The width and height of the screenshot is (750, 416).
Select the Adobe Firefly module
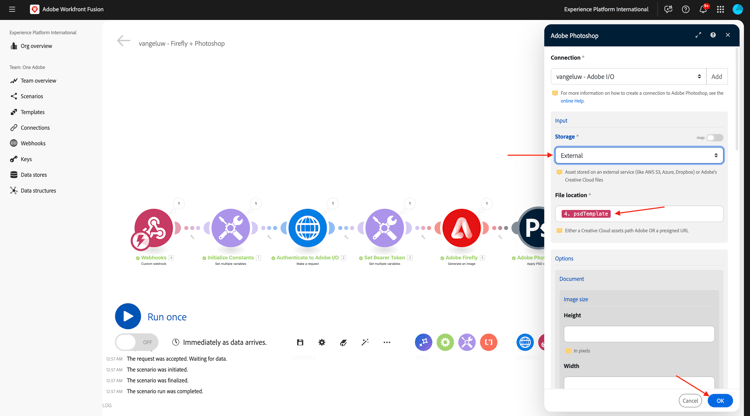pos(462,228)
